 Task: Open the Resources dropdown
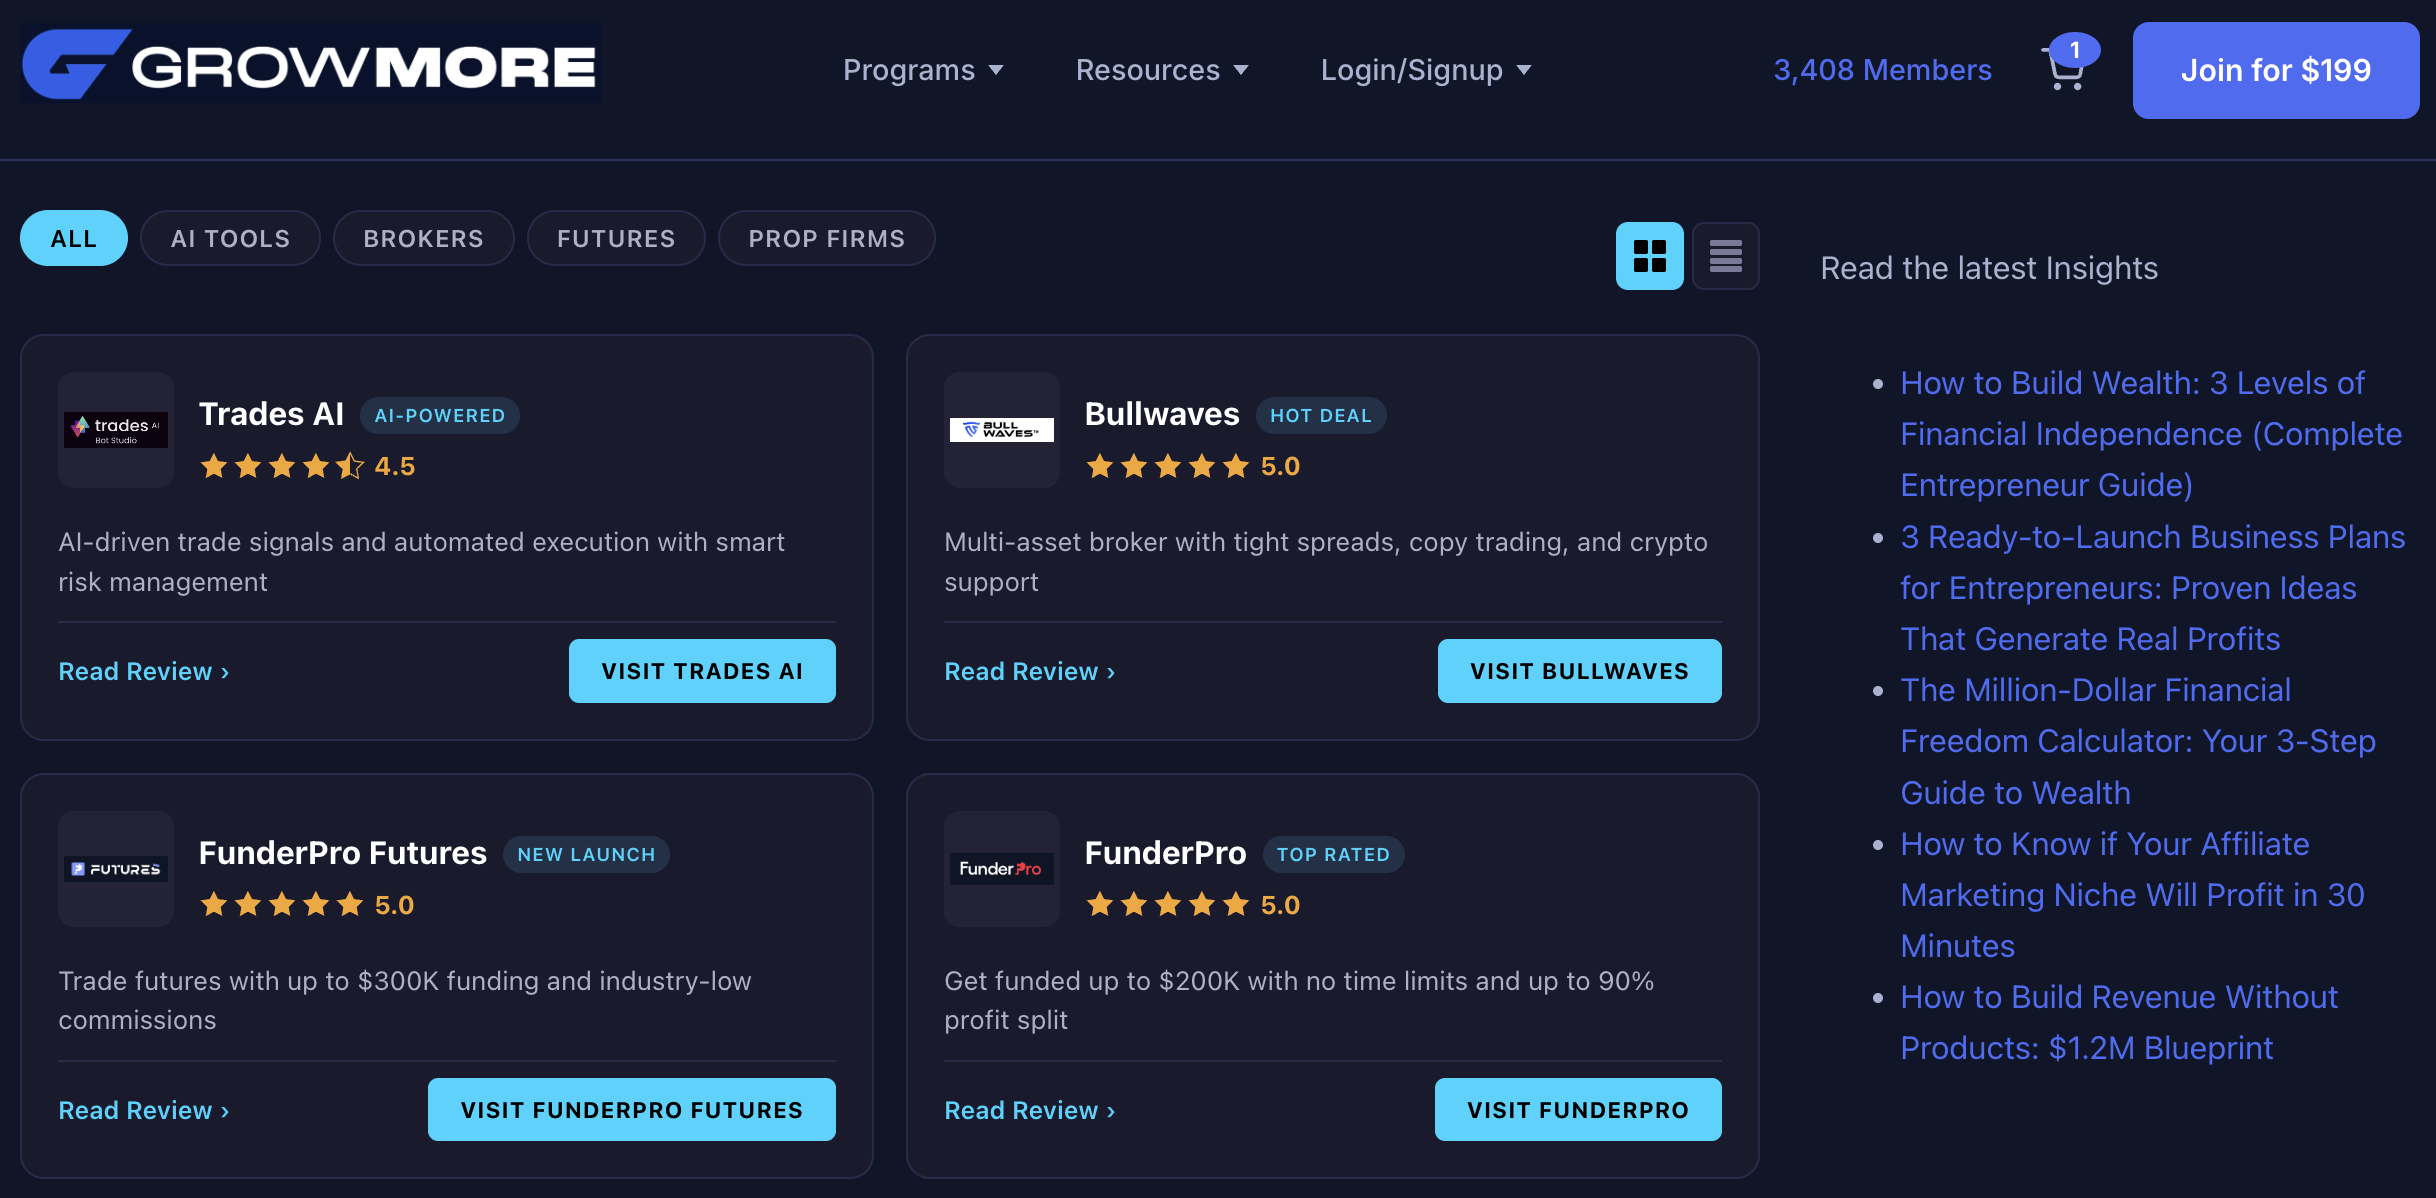(1161, 70)
